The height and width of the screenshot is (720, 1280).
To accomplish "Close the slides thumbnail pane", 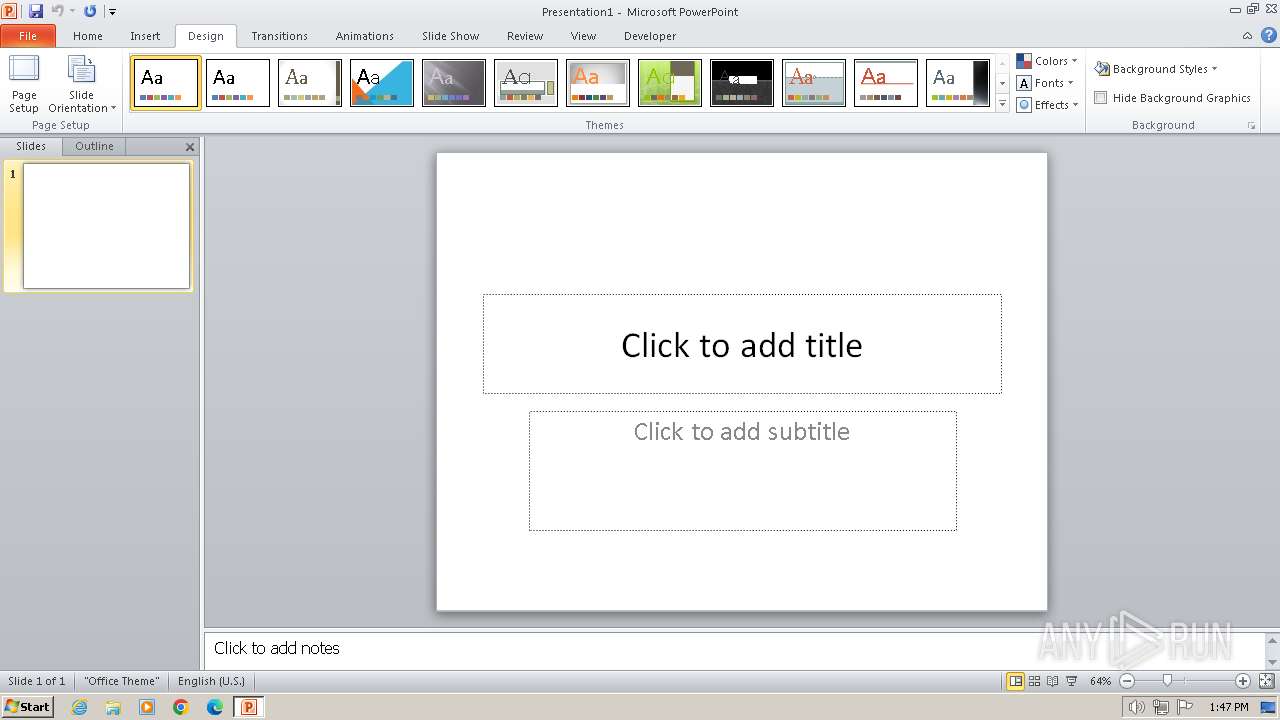I will [190, 147].
